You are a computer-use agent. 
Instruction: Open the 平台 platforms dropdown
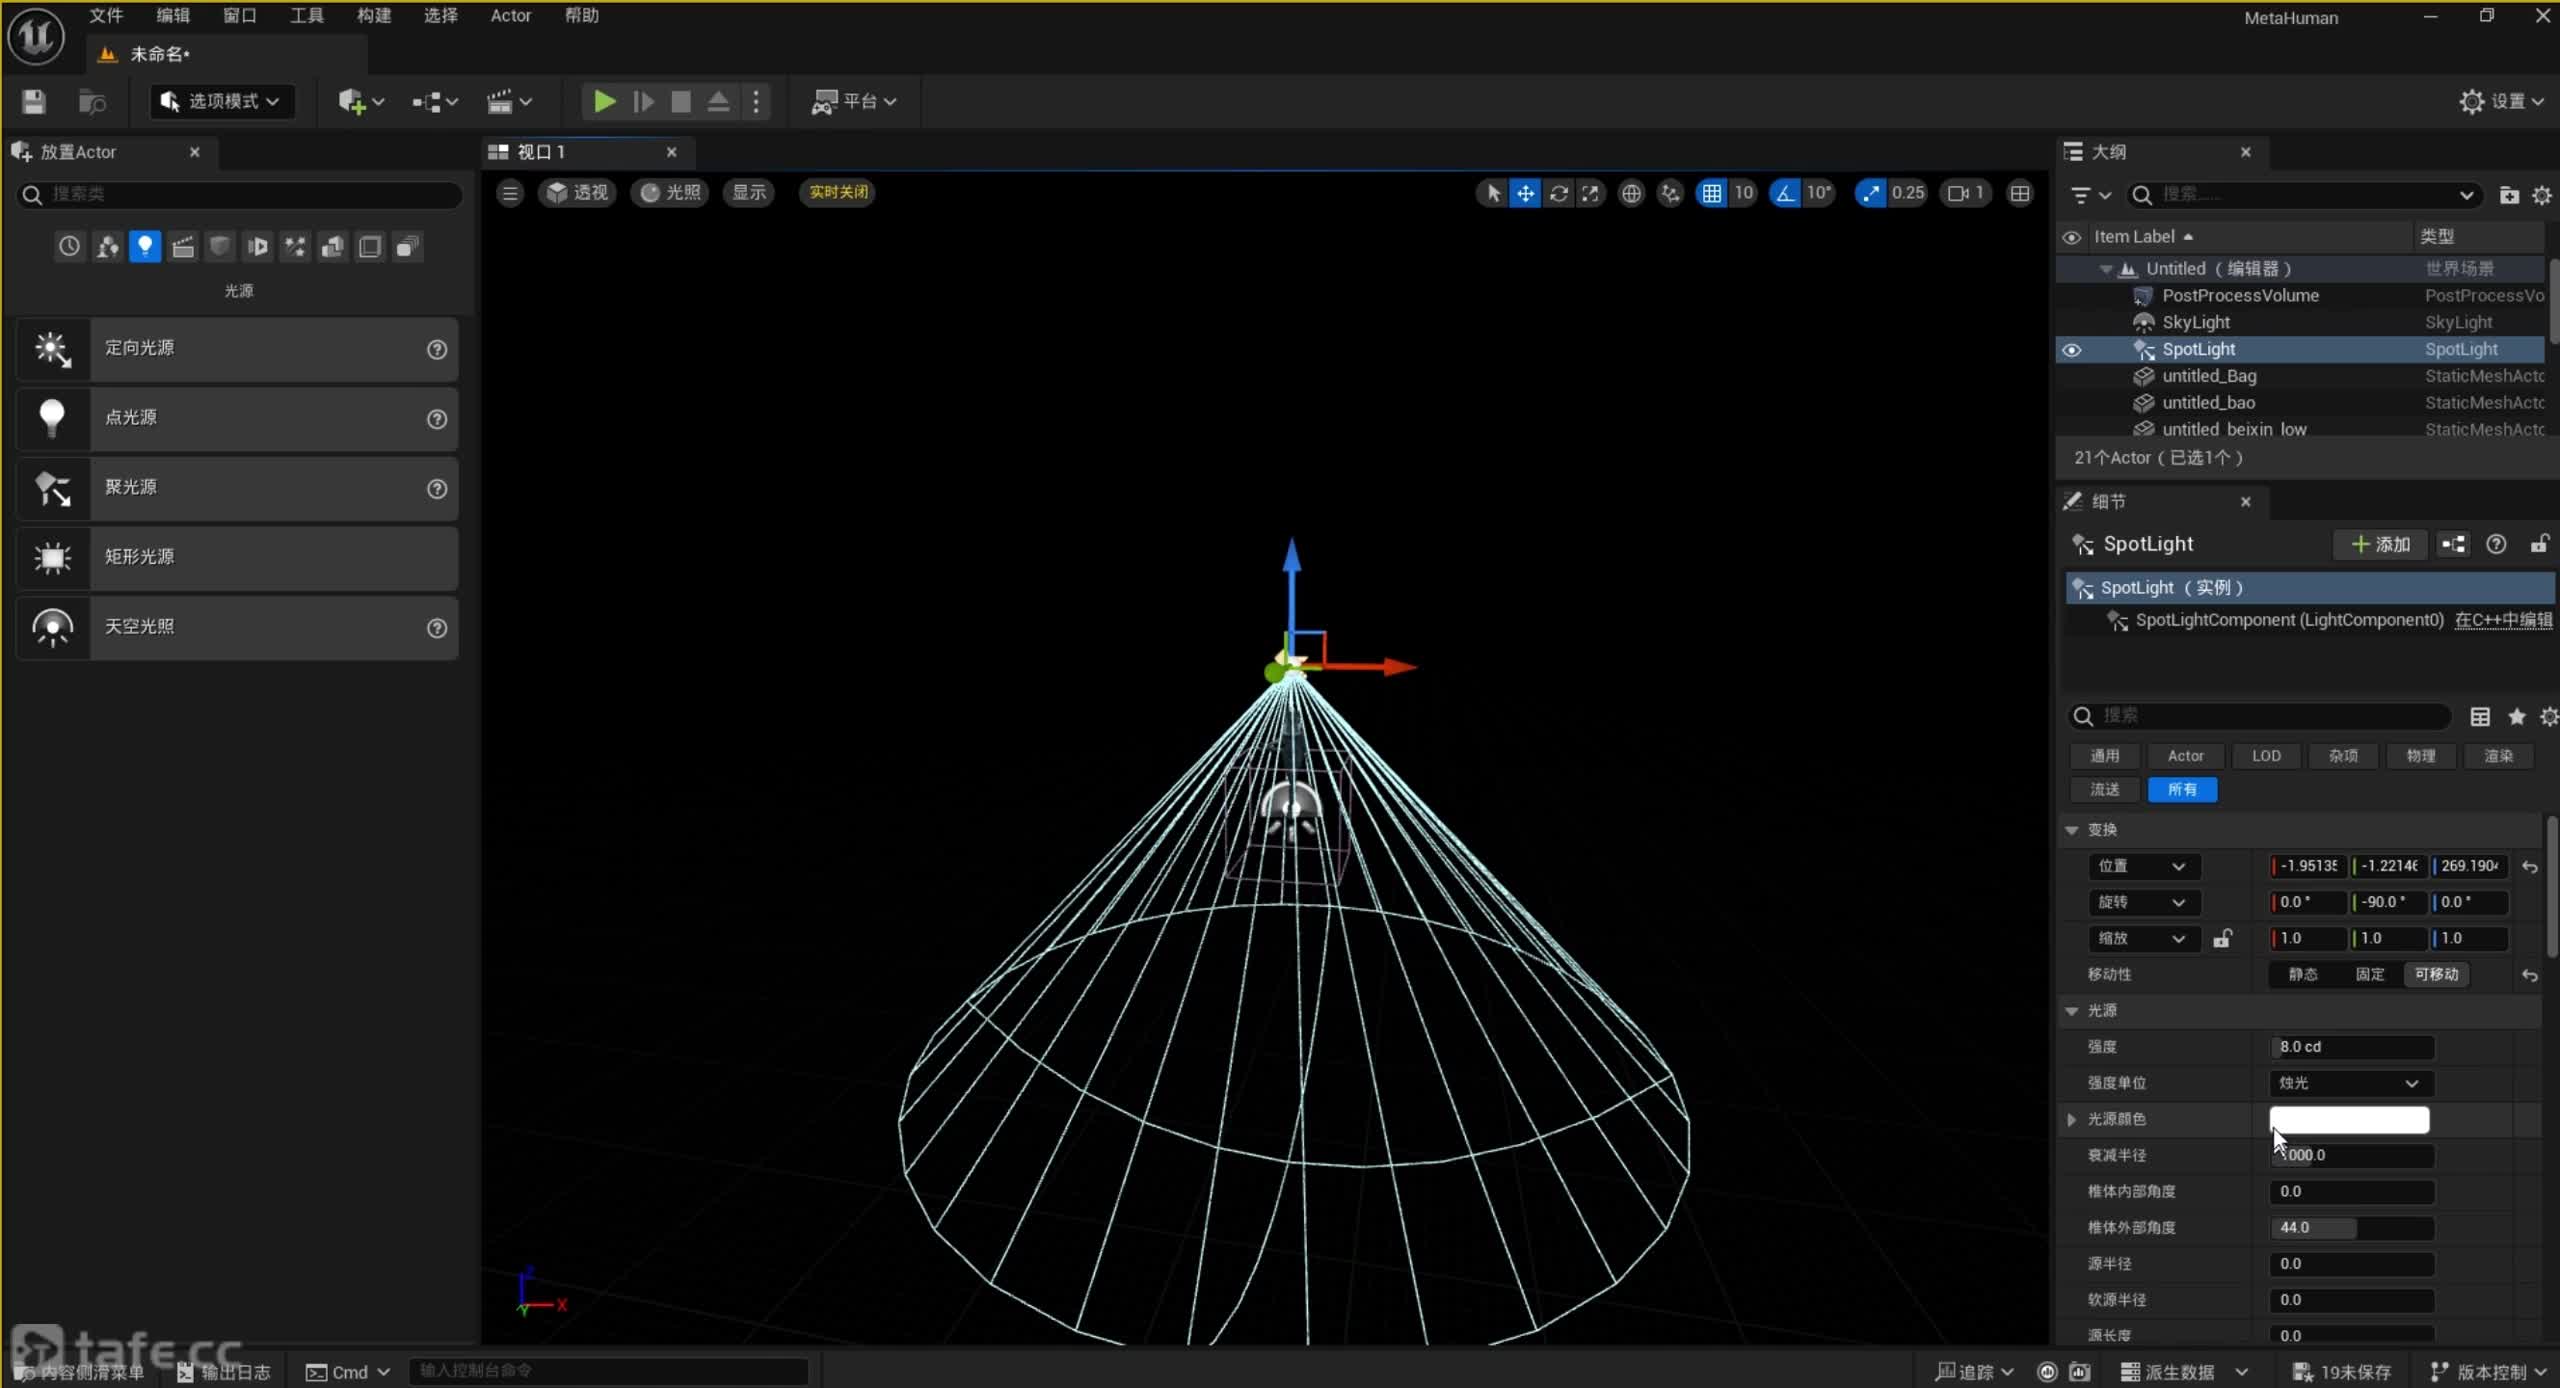point(854,101)
